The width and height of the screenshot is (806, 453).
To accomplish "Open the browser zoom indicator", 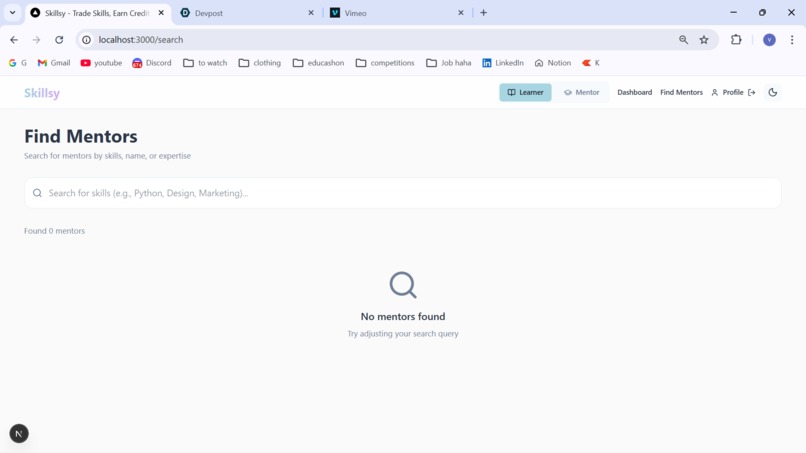I will (683, 40).
